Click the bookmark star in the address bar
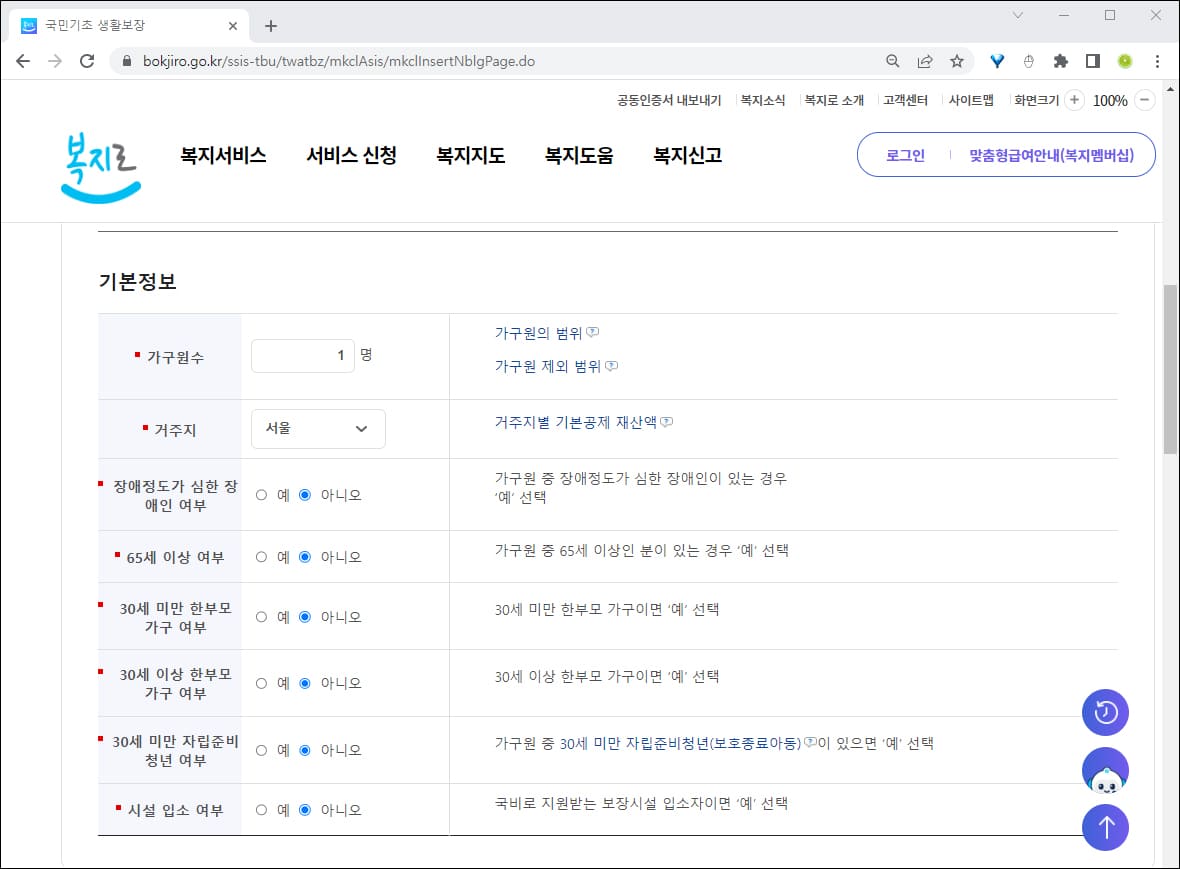Viewport: 1180px width, 869px height. pyautogui.click(x=956, y=61)
